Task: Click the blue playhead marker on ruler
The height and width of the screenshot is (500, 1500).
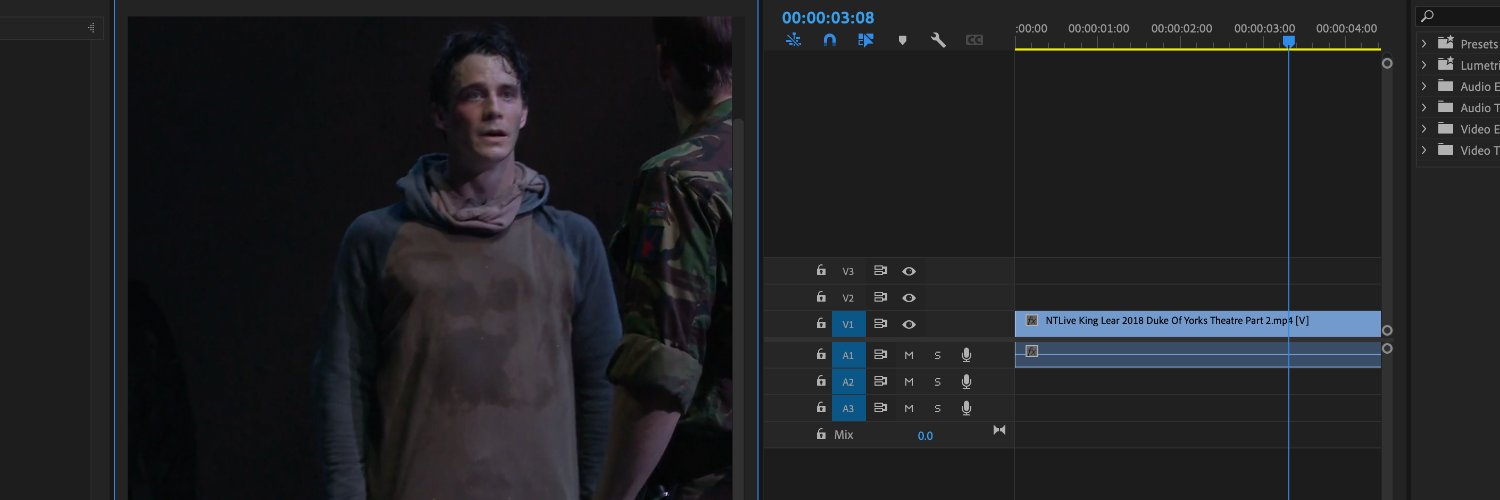Action: [x=1289, y=41]
